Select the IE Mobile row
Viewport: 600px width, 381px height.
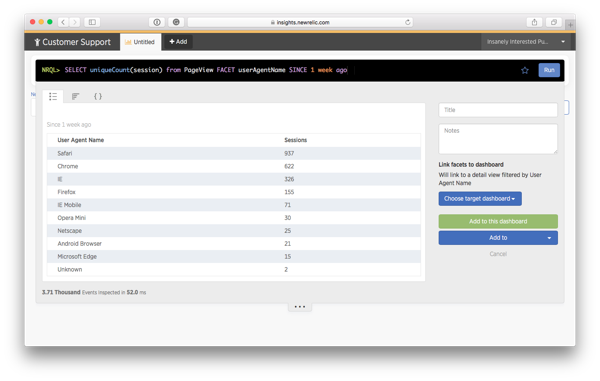point(234,205)
